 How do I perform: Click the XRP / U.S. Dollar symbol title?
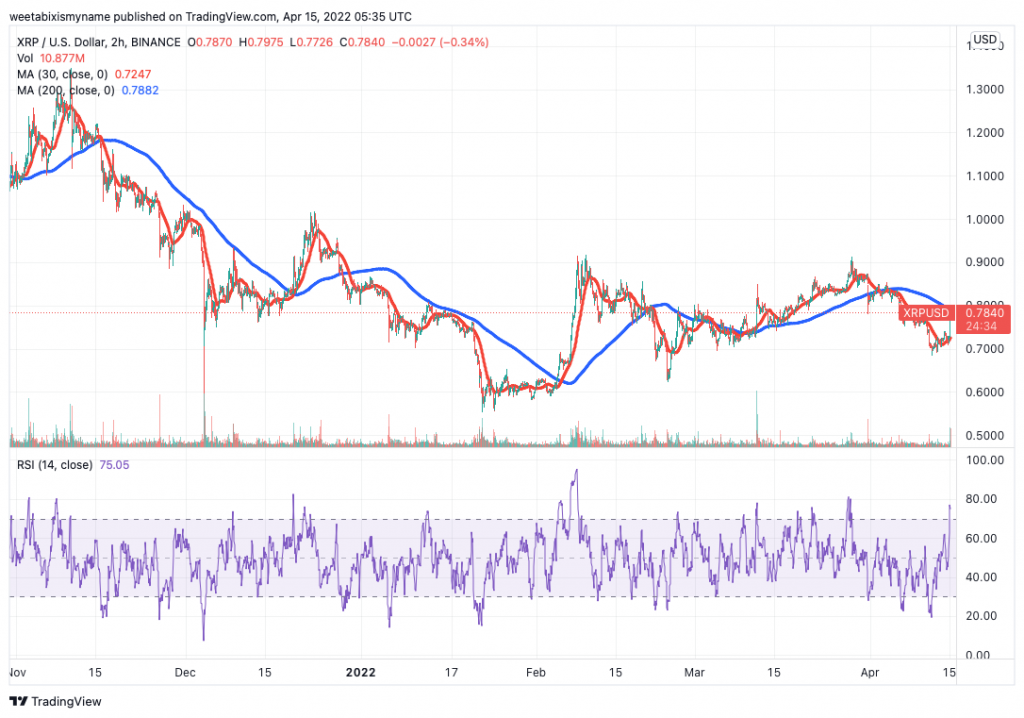[x=99, y=42]
